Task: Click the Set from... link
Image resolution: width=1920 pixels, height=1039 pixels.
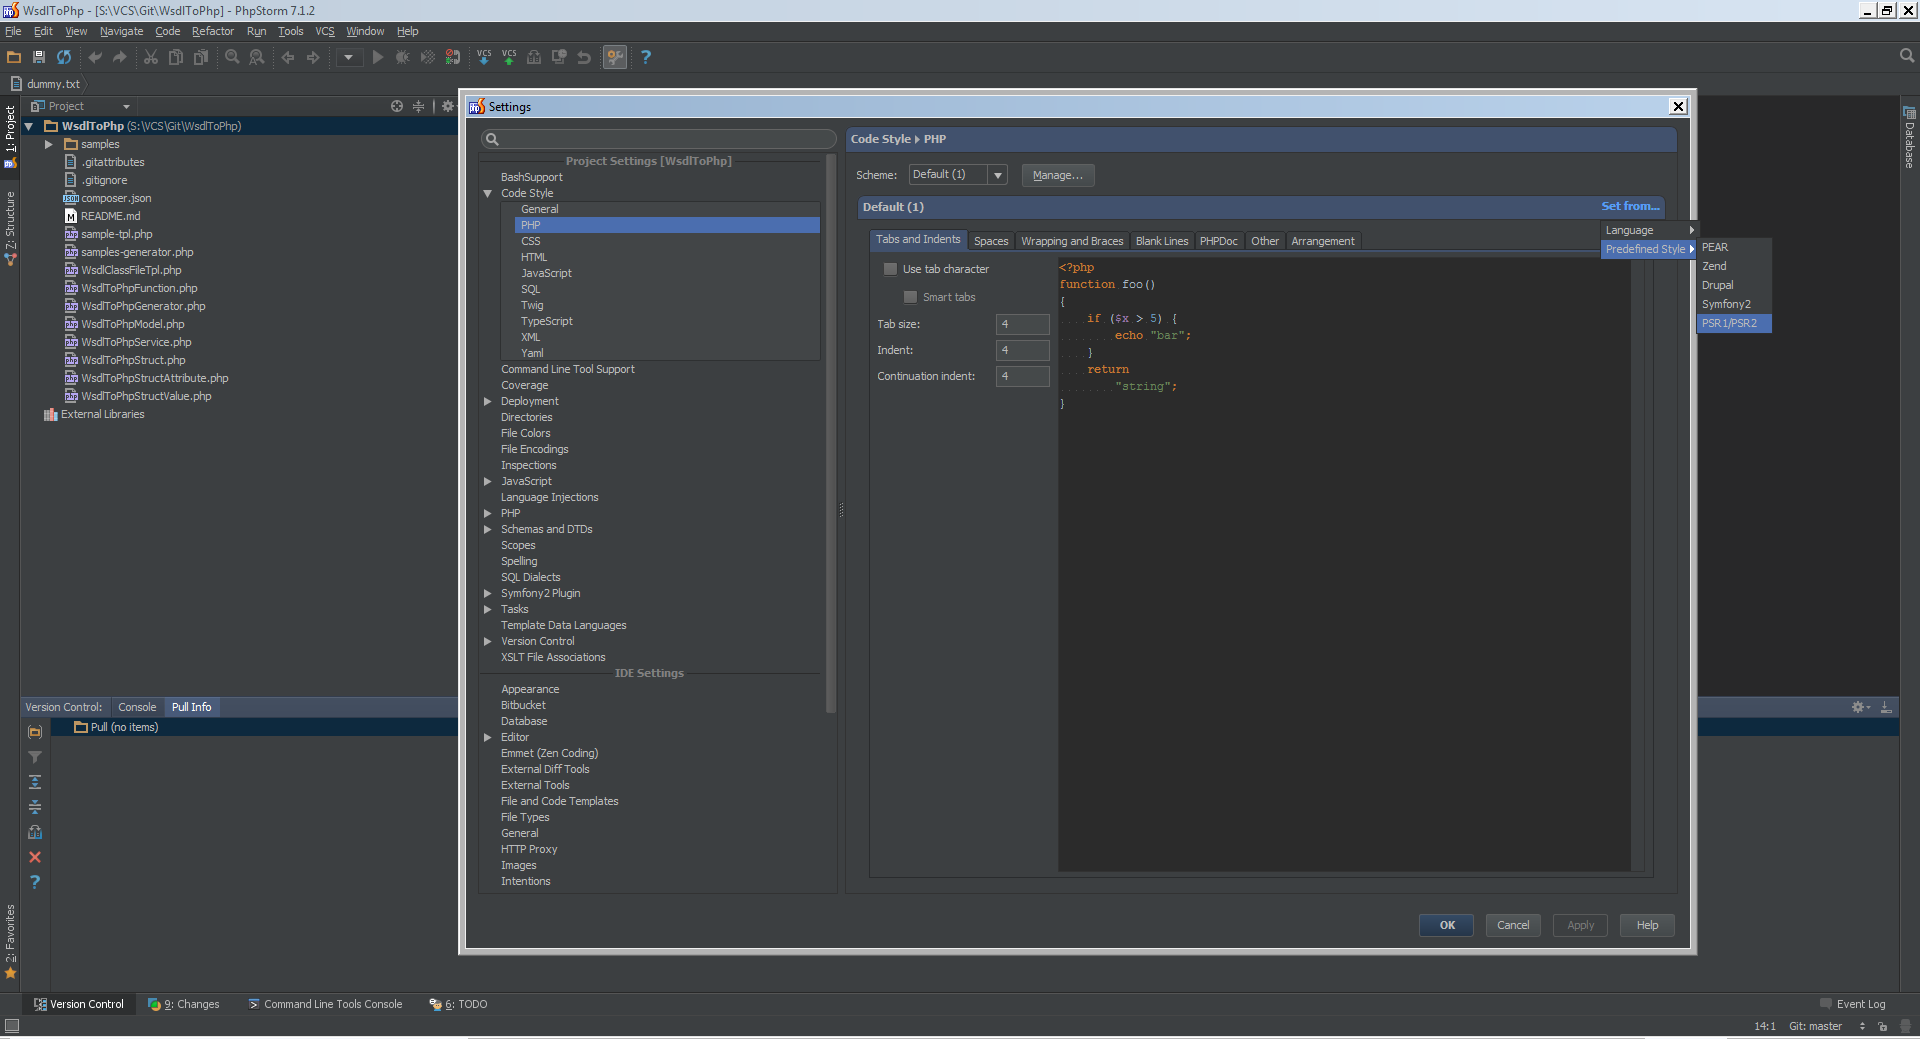Action: 1630,206
